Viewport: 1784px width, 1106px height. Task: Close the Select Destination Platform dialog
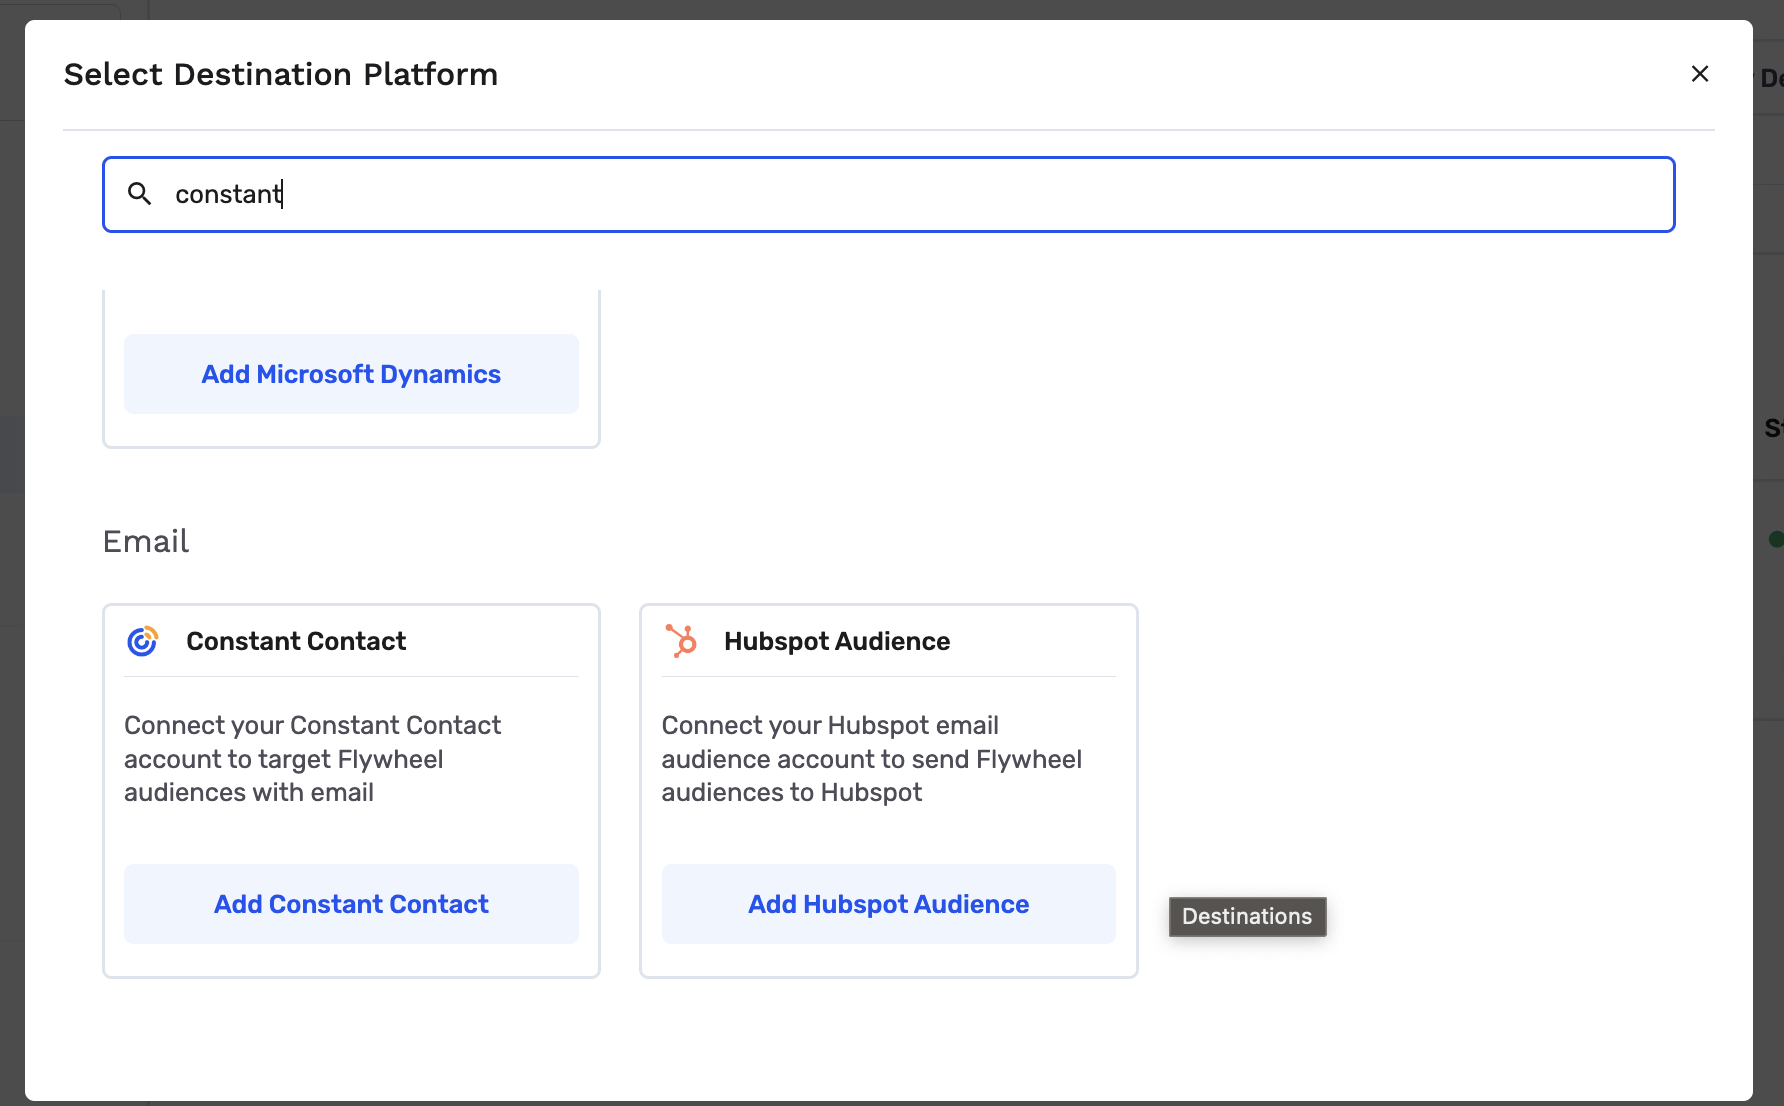coord(1699,74)
